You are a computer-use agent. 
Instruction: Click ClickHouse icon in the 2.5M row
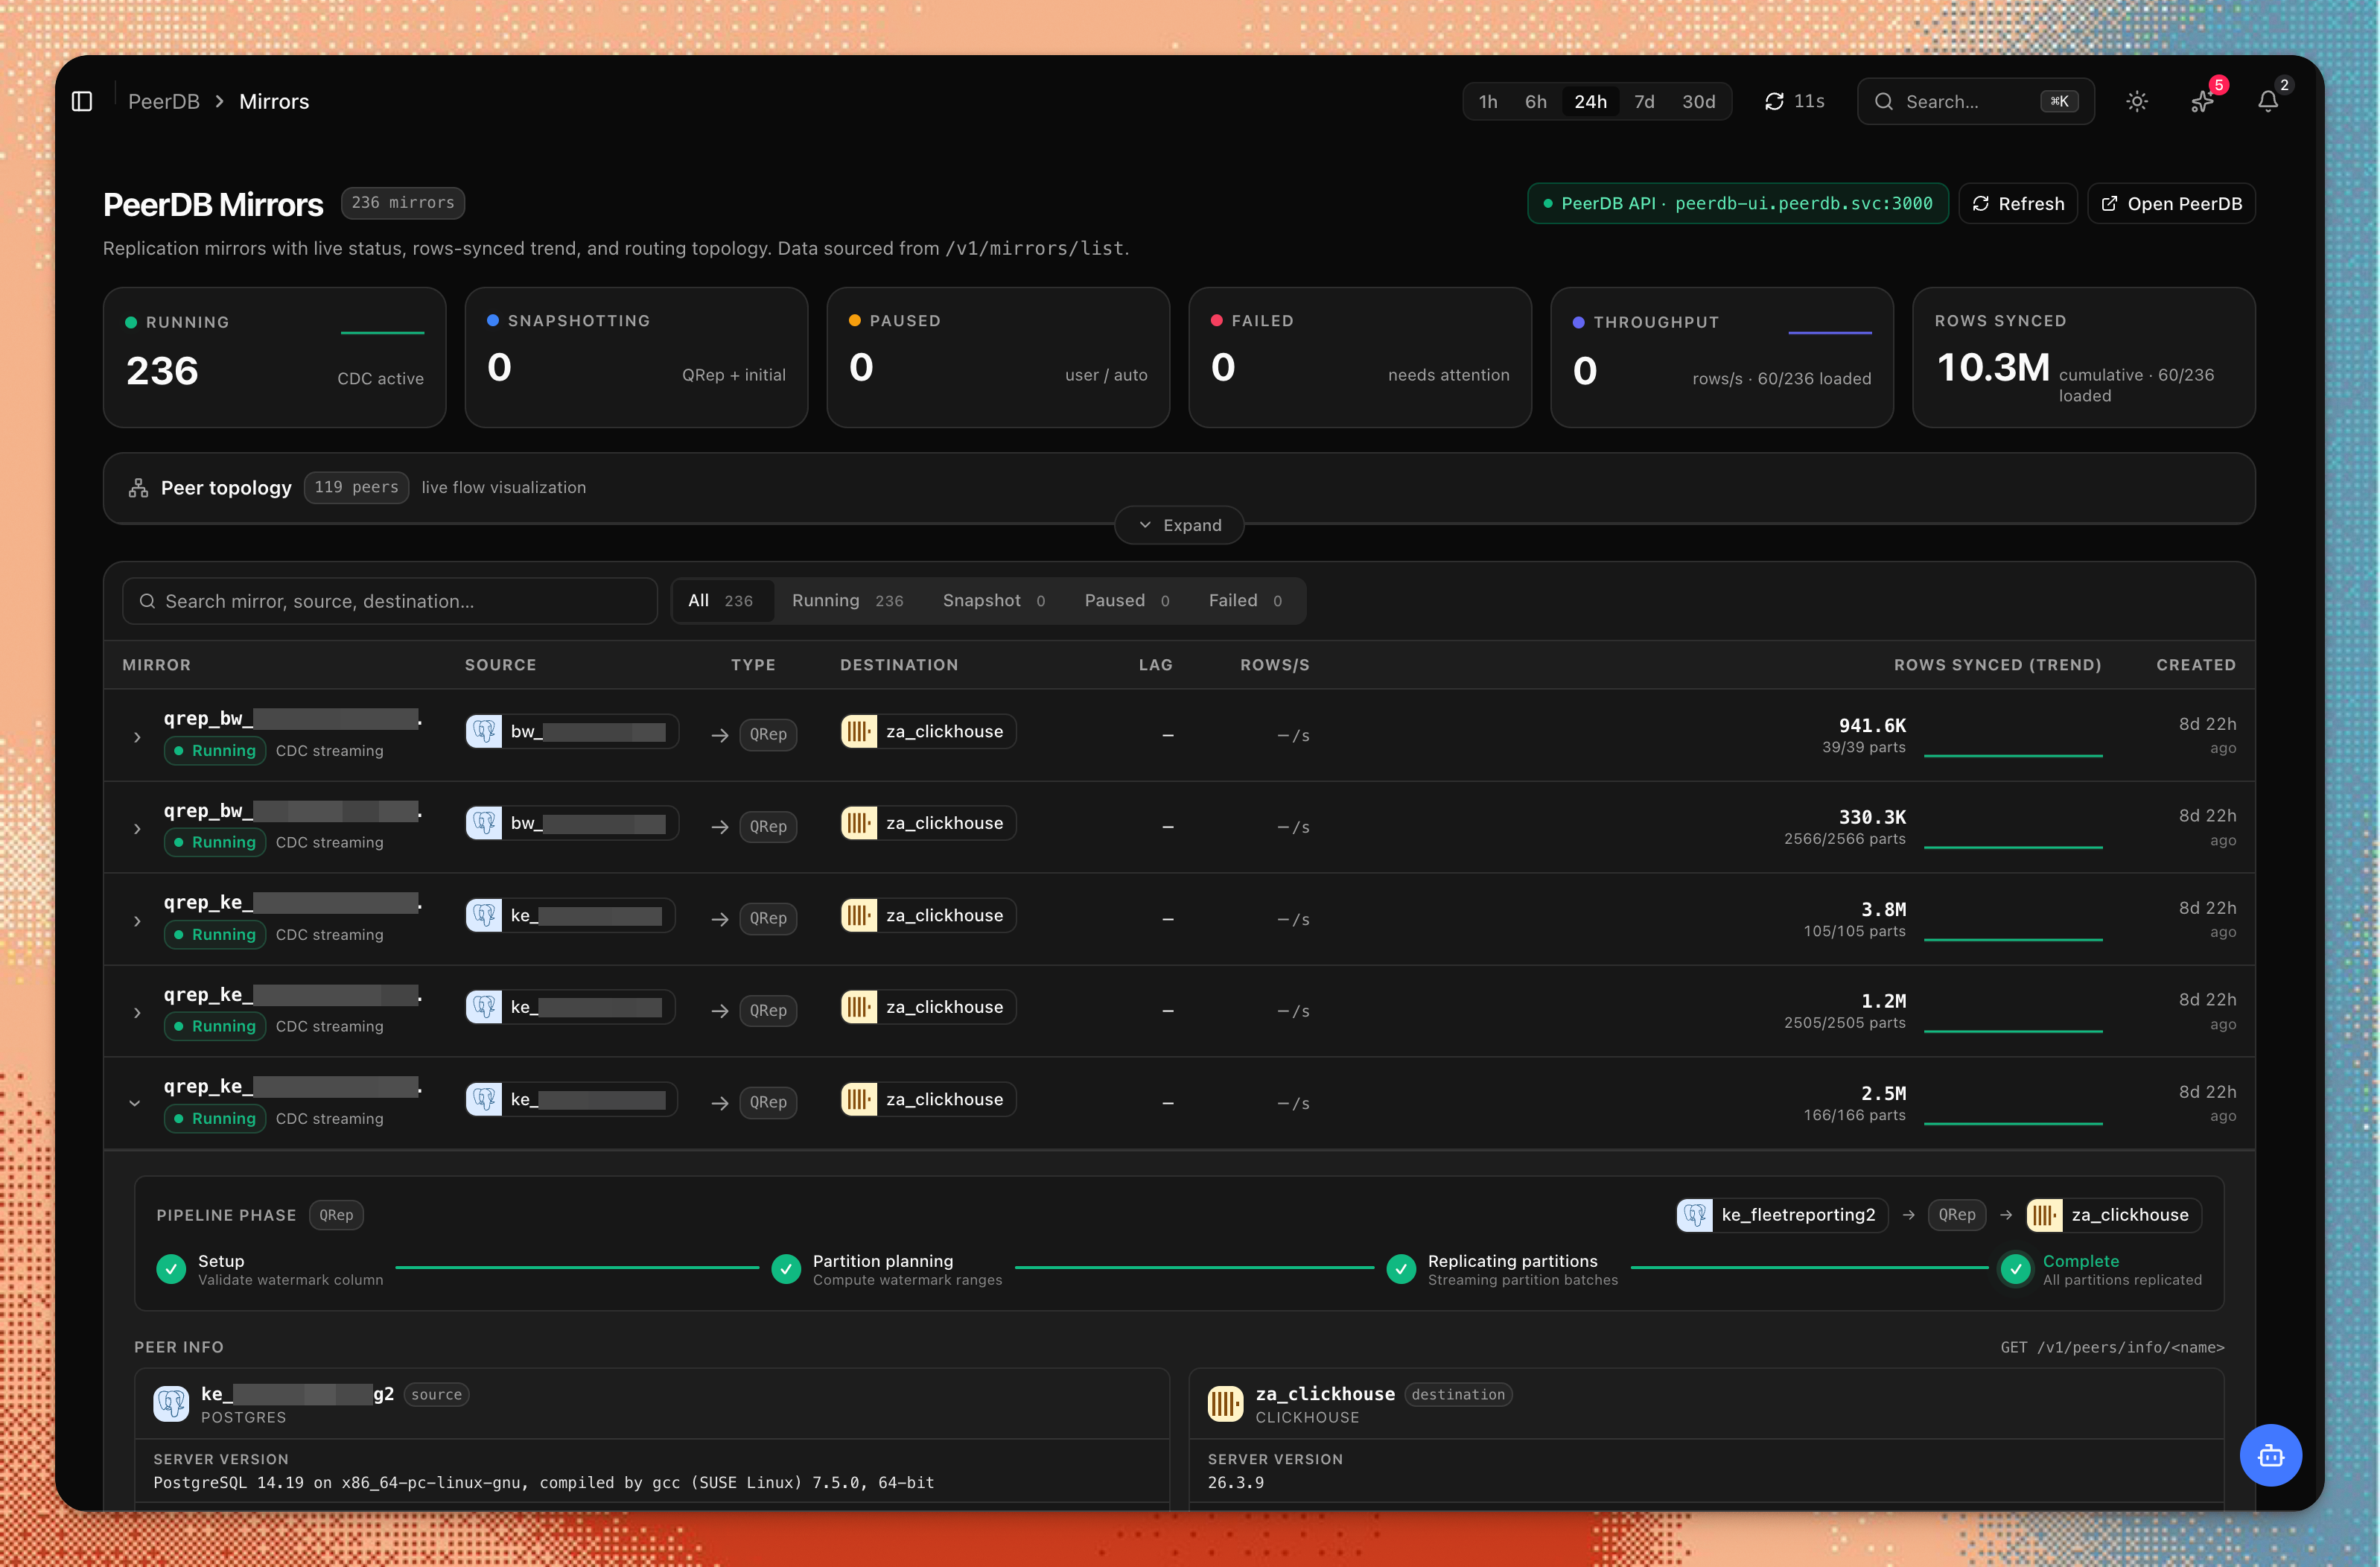point(859,1099)
